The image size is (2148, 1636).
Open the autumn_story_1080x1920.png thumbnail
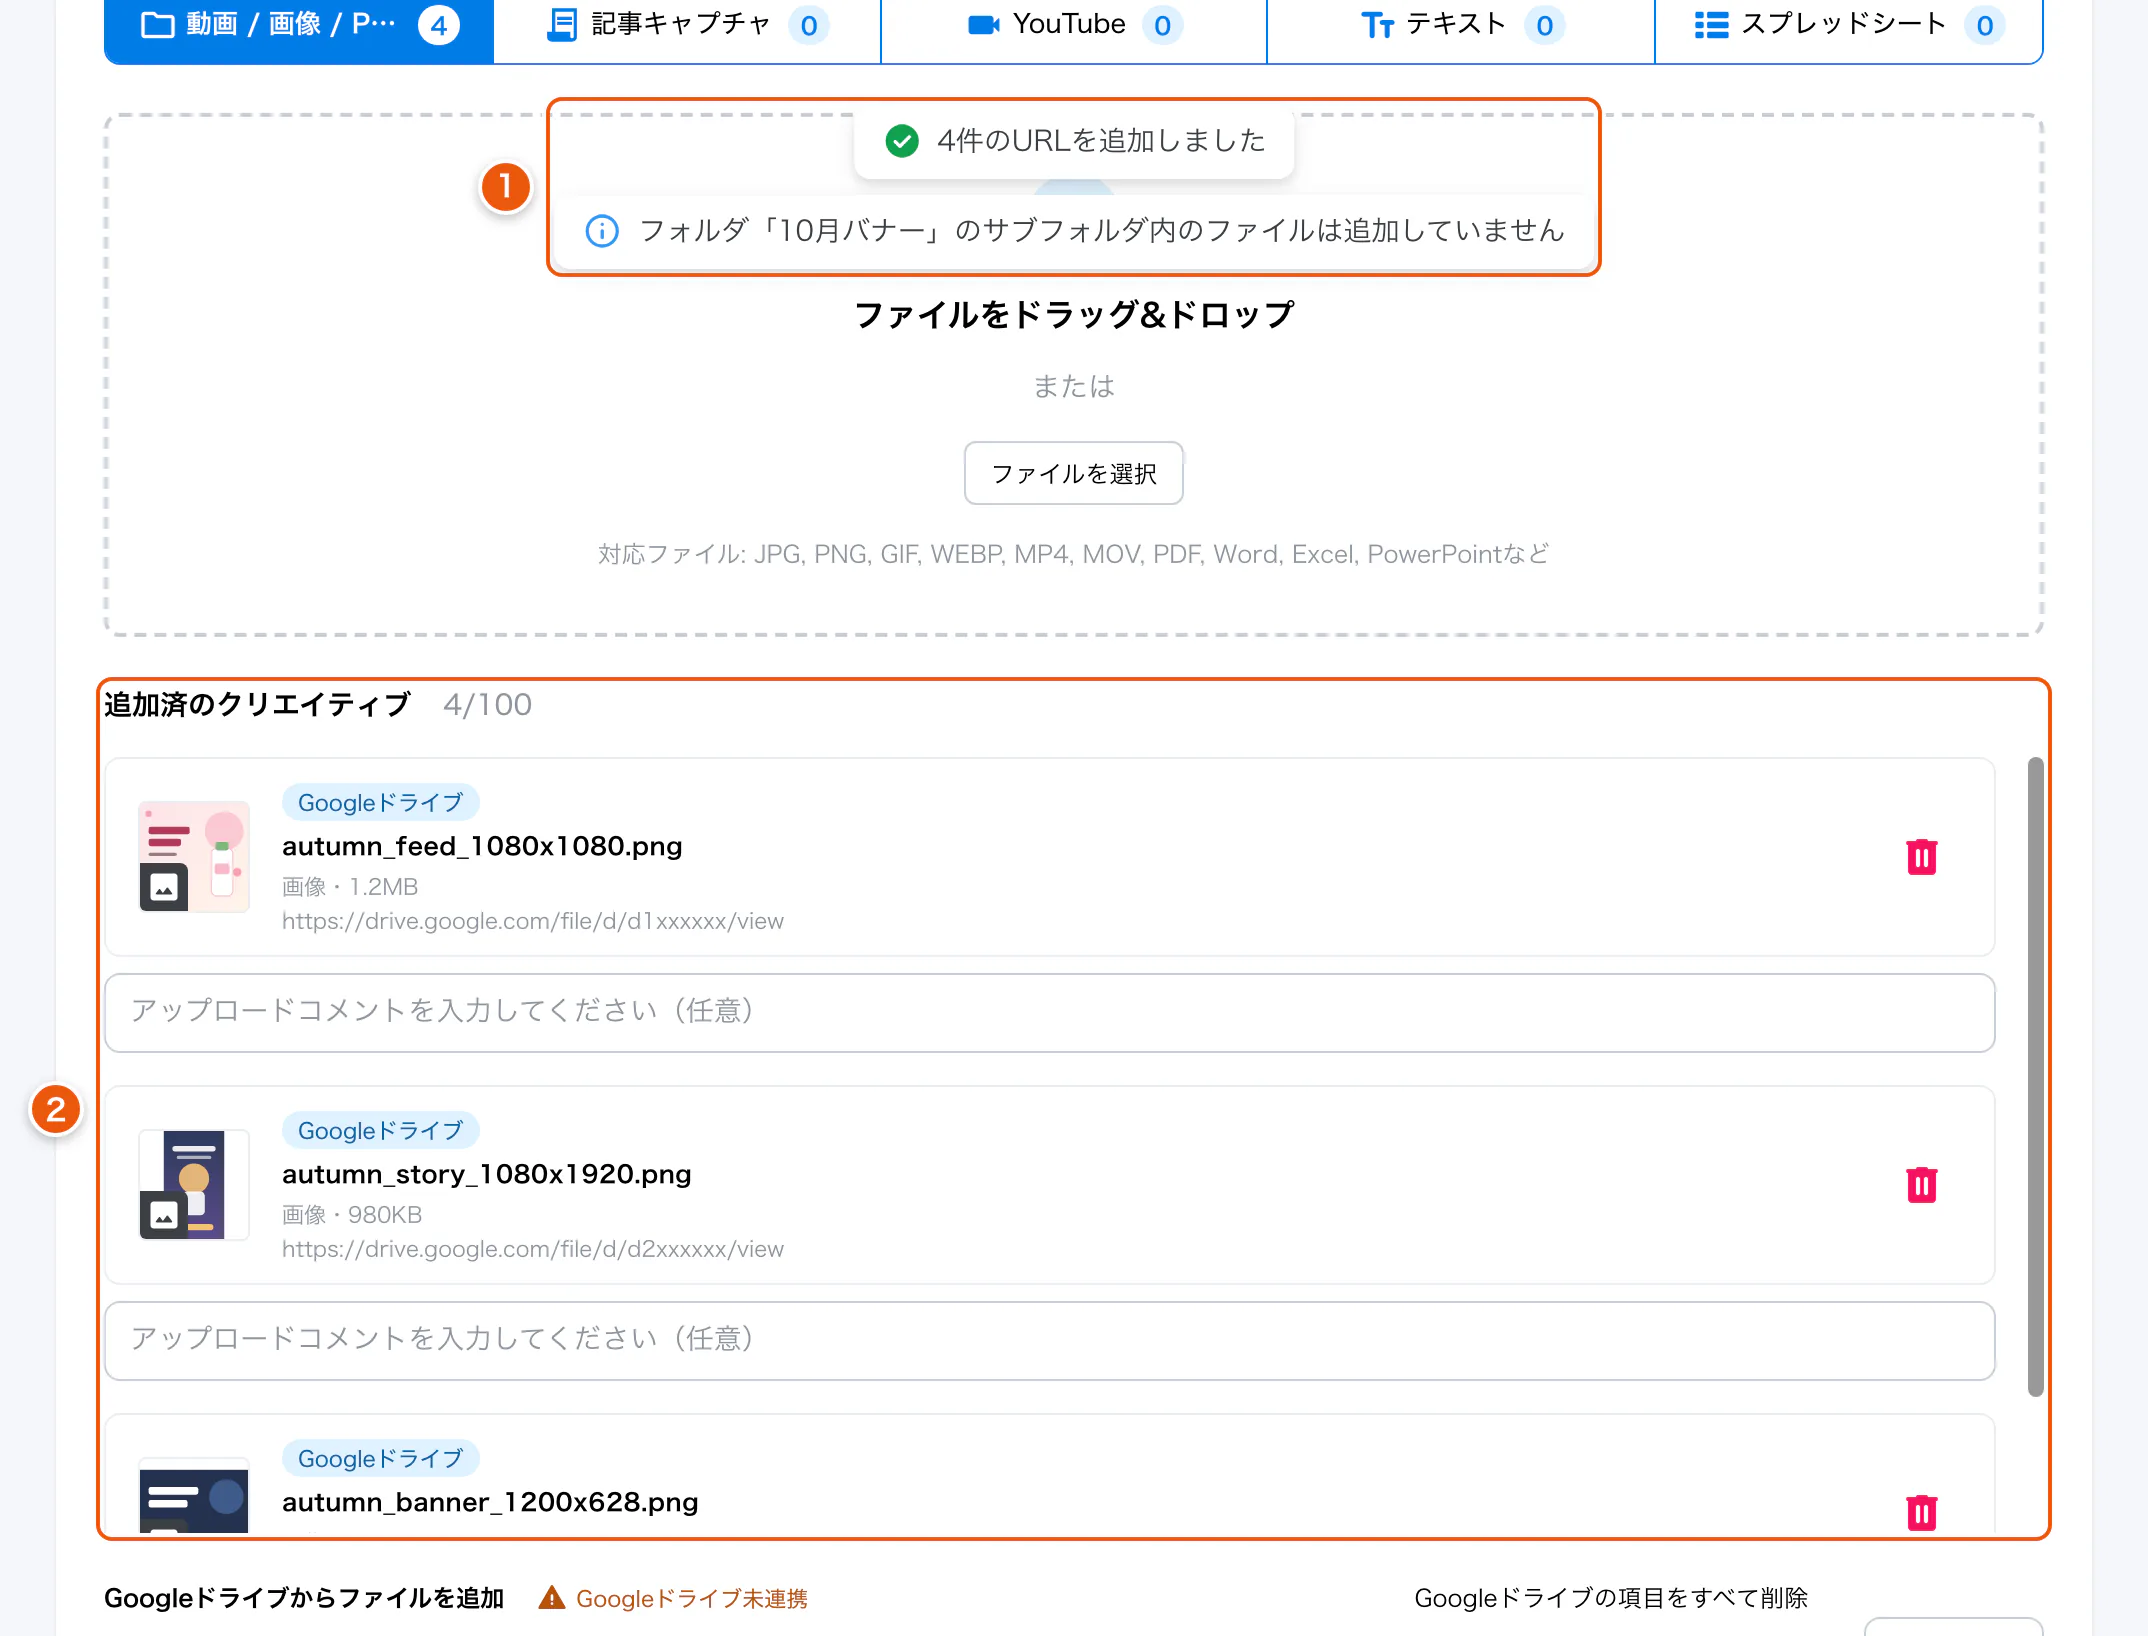coord(194,1184)
